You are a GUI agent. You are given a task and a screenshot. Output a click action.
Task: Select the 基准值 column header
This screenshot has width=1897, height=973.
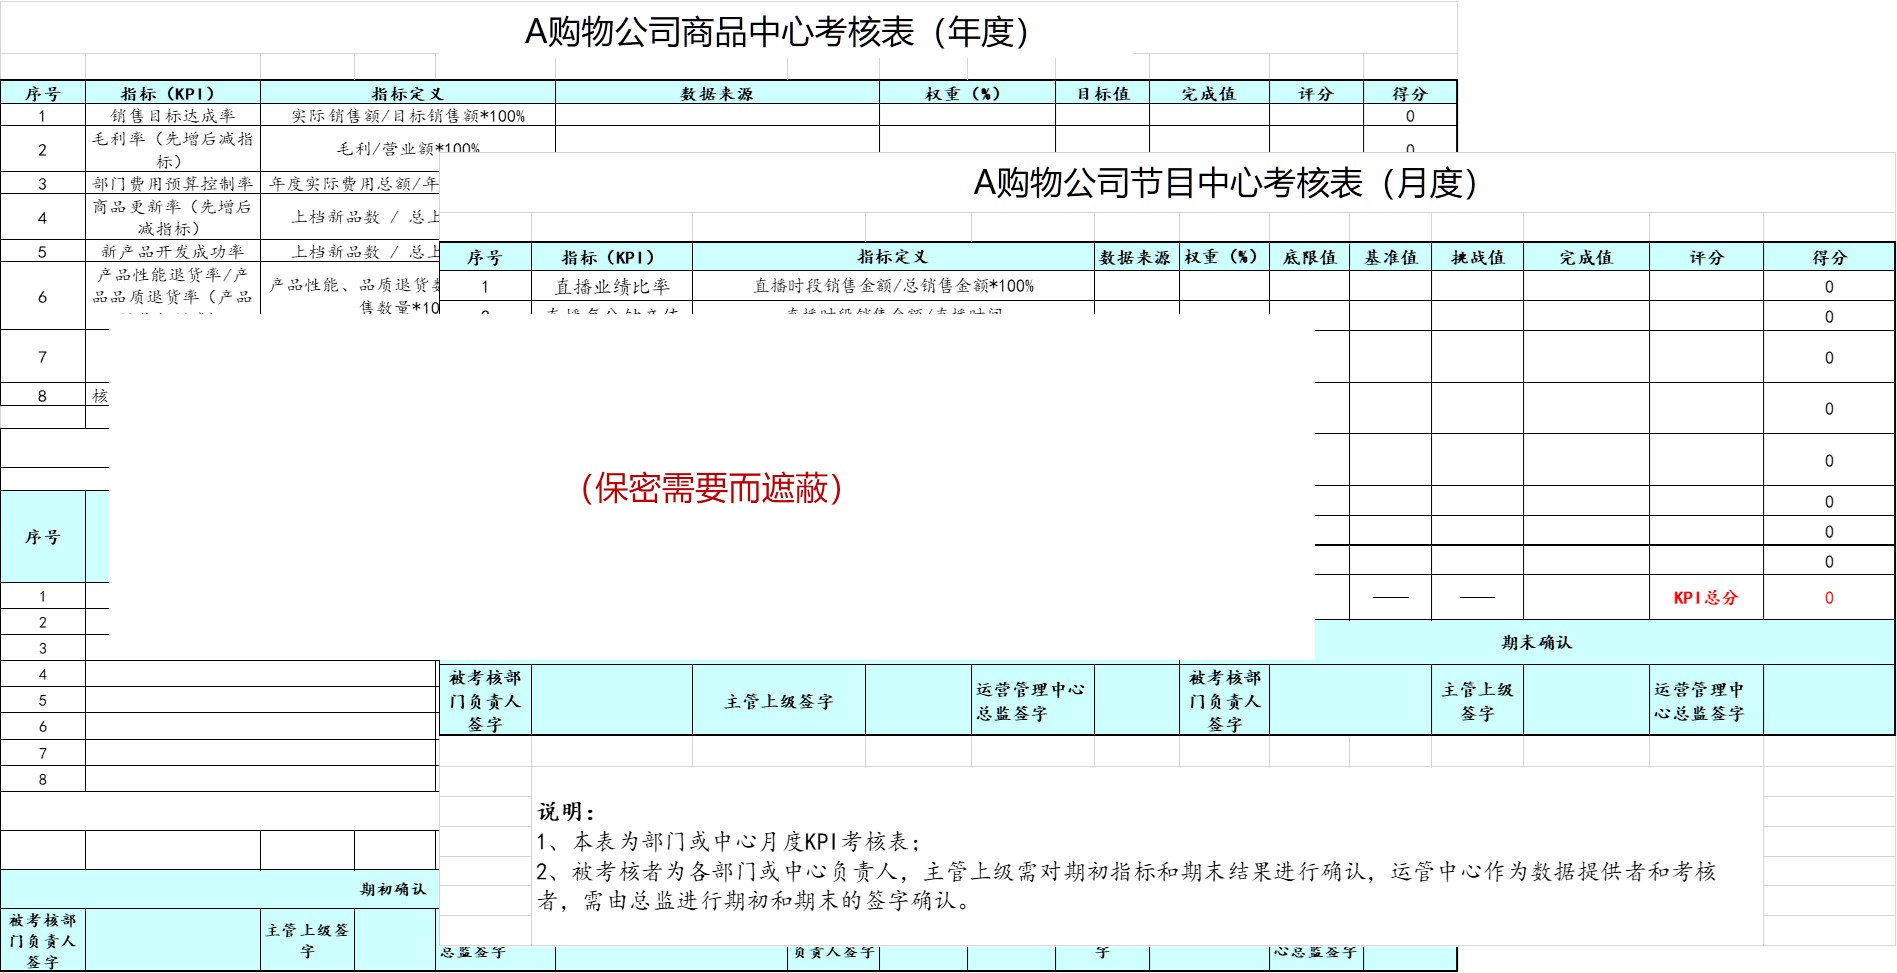tap(1392, 256)
